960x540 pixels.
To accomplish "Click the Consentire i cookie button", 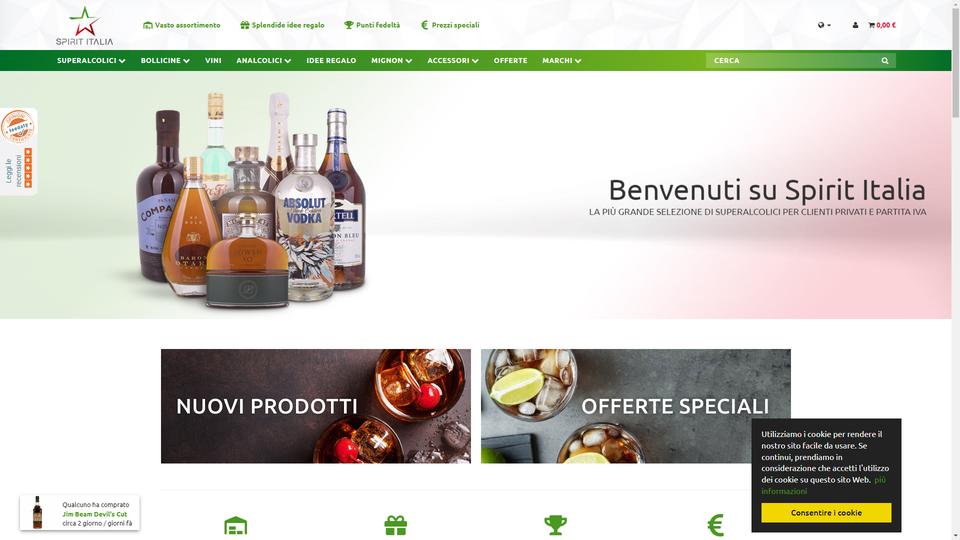I will coord(826,512).
